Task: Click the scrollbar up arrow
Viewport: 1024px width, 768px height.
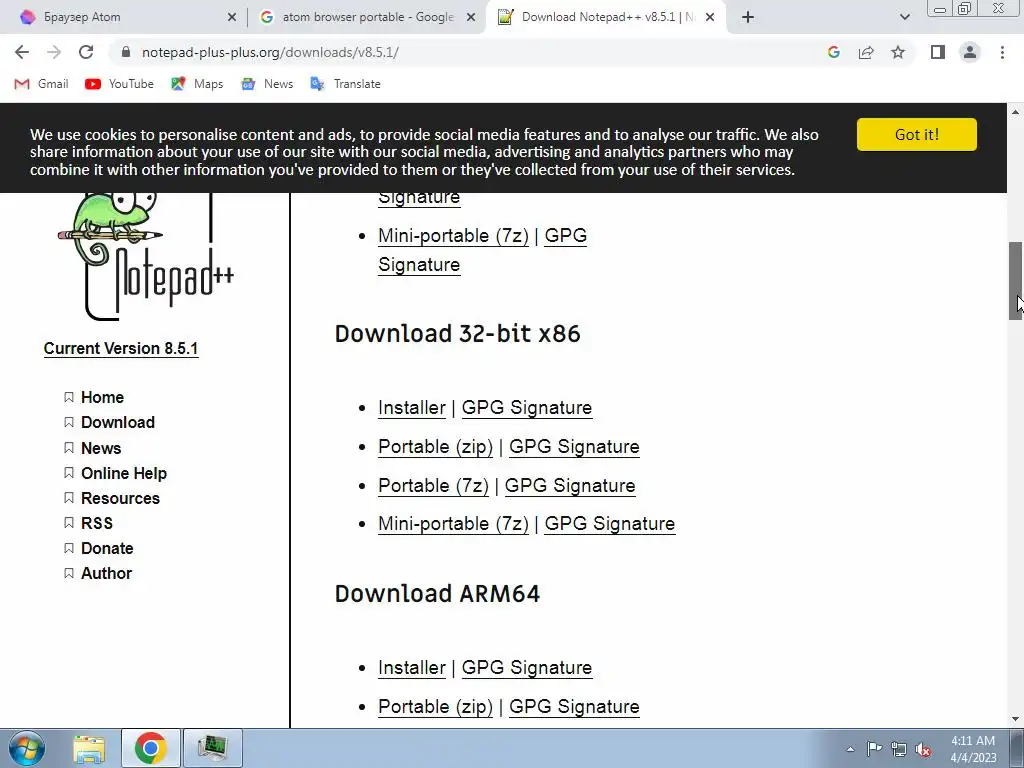Action: tap(1016, 112)
